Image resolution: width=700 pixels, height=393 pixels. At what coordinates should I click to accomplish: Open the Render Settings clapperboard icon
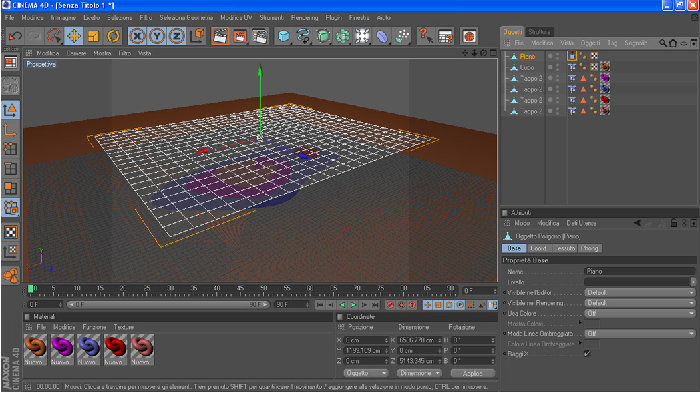point(259,36)
